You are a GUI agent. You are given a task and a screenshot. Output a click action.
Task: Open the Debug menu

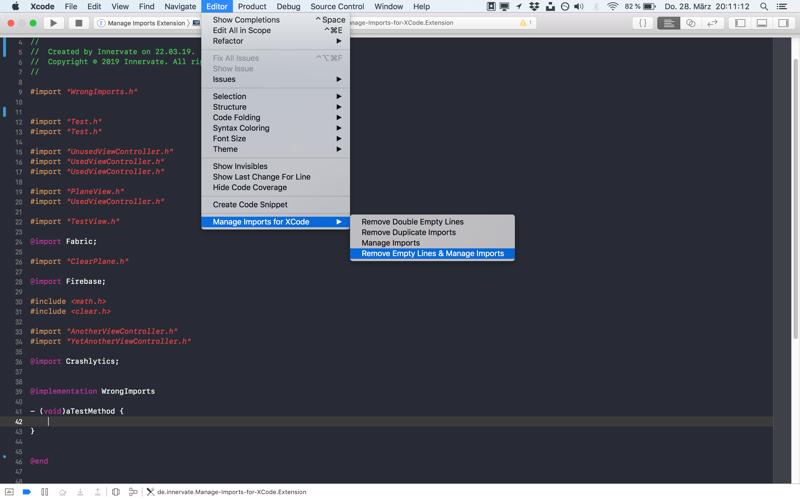point(288,7)
